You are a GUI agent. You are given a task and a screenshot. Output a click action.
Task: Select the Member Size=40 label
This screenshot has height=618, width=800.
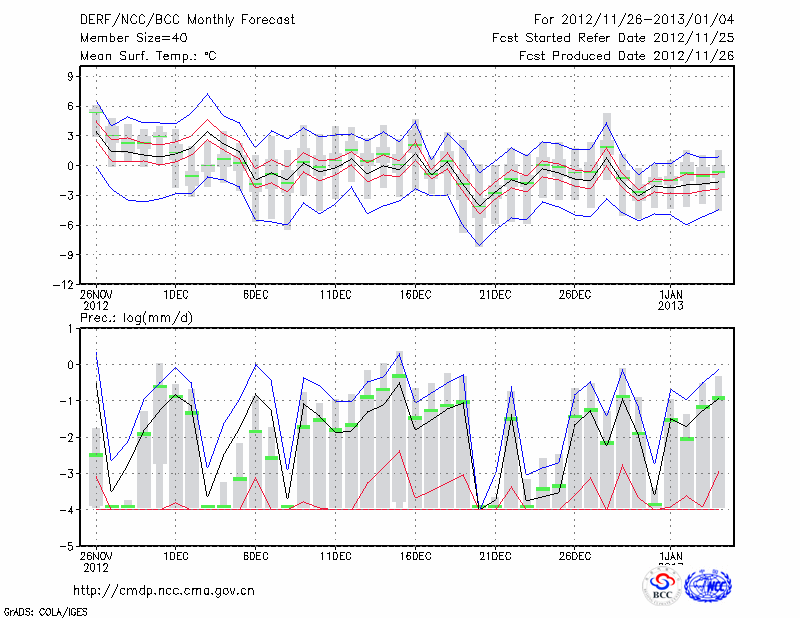[132, 38]
